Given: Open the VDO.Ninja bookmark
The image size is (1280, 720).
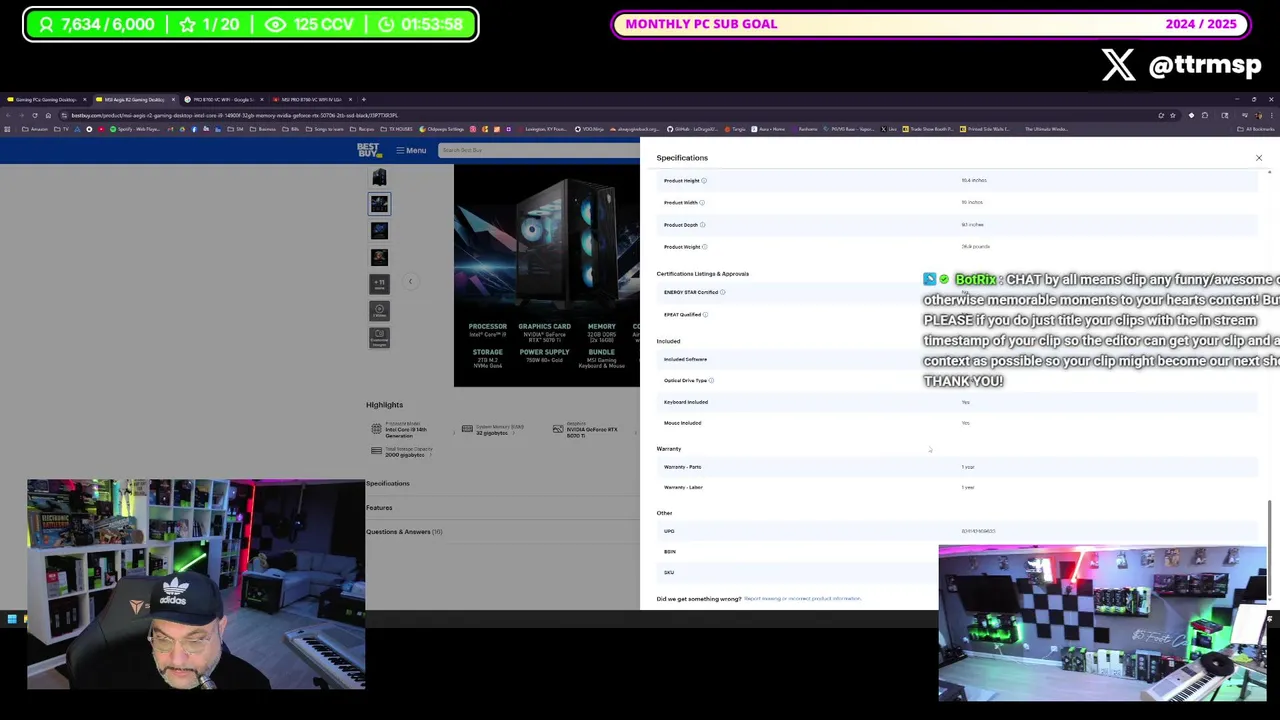Looking at the screenshot, I should coord(587,129).
